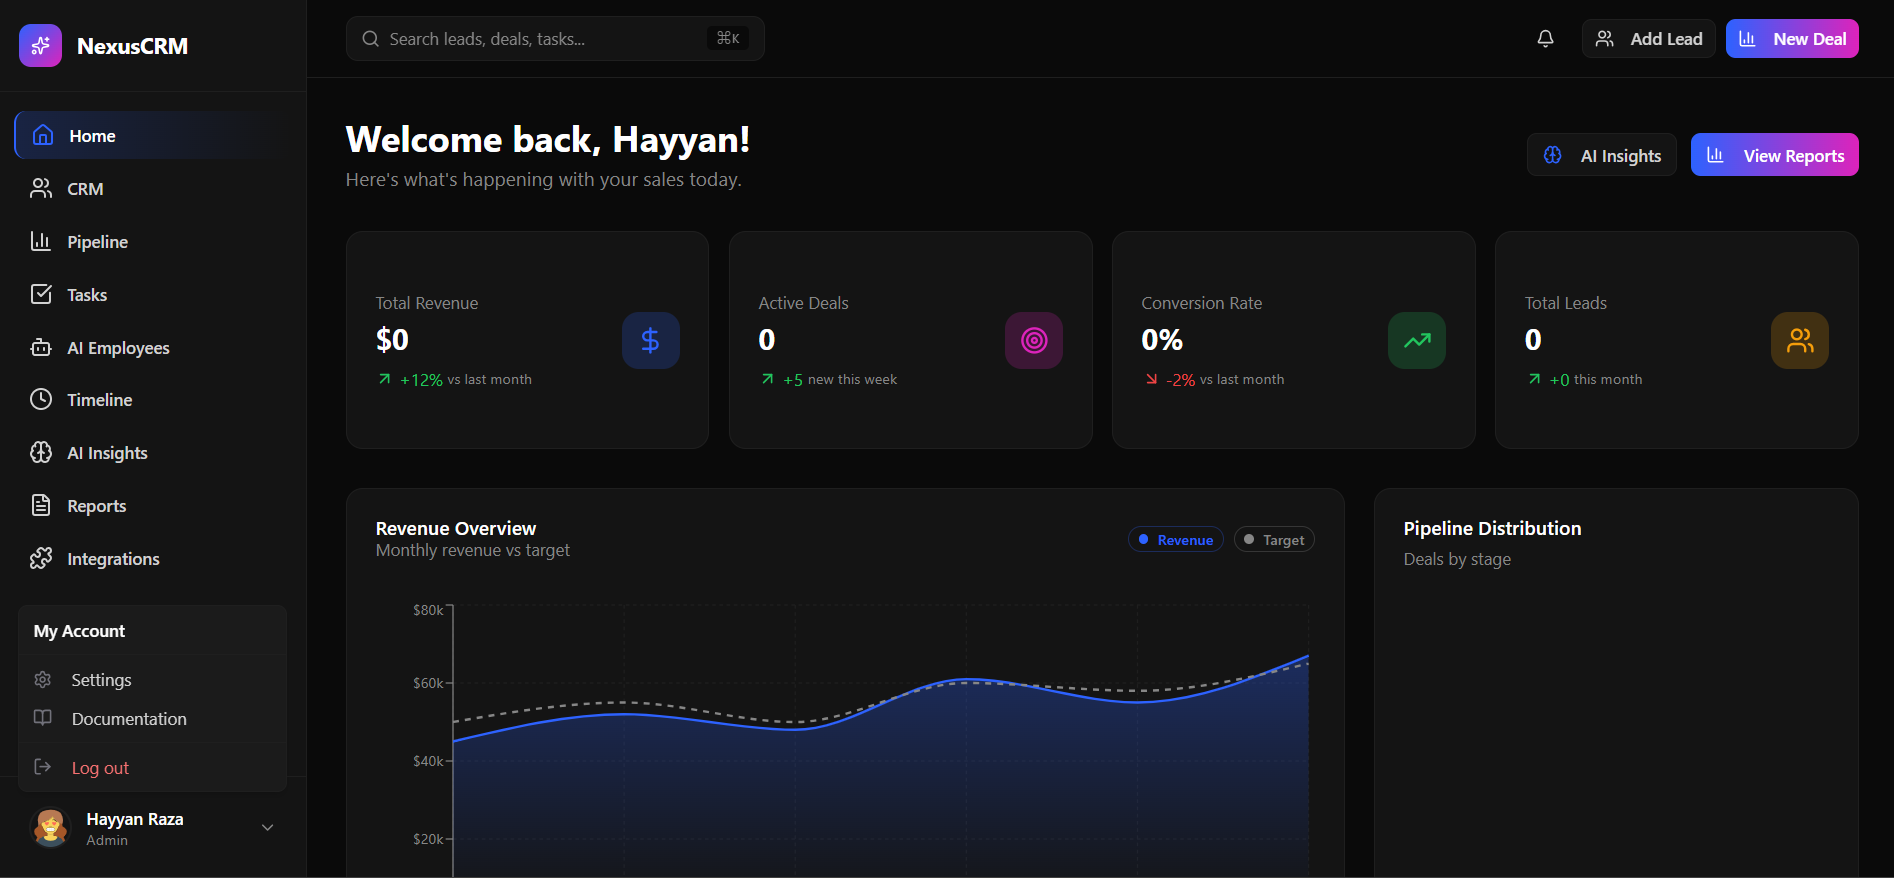Click the log out arrow icon
Viewport: 1894px width, 878px height.
pyautogui.click(x=43, y=767)
